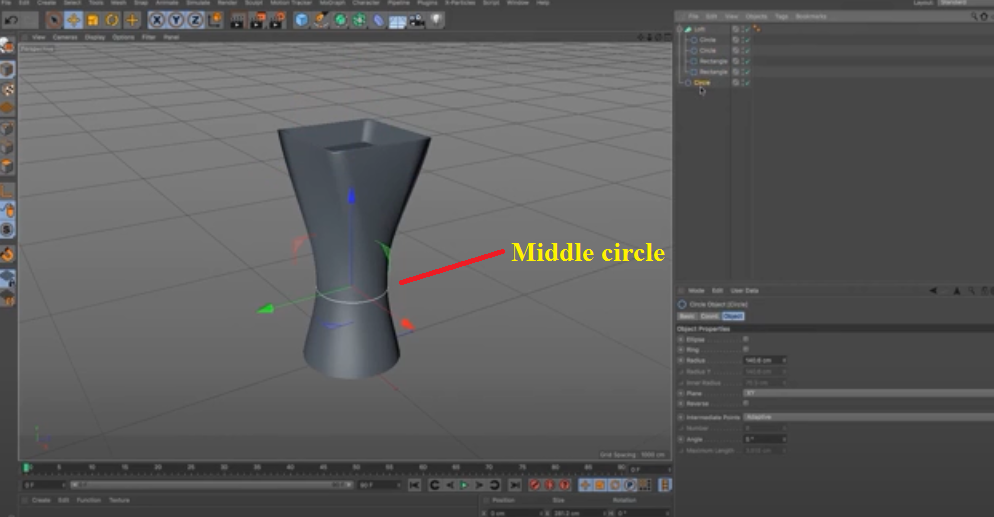Open the floor environment icon
994x517 pixels.
tap(397, 20)
